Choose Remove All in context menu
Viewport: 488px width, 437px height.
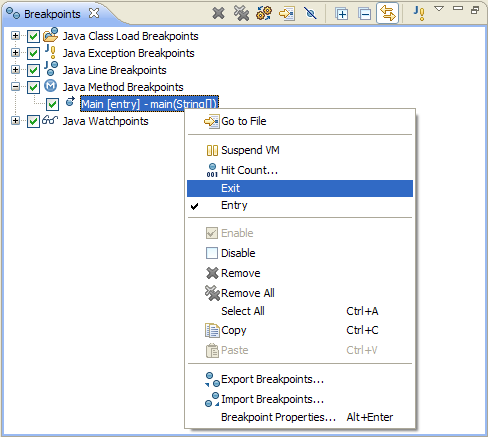tap(300, 293)
